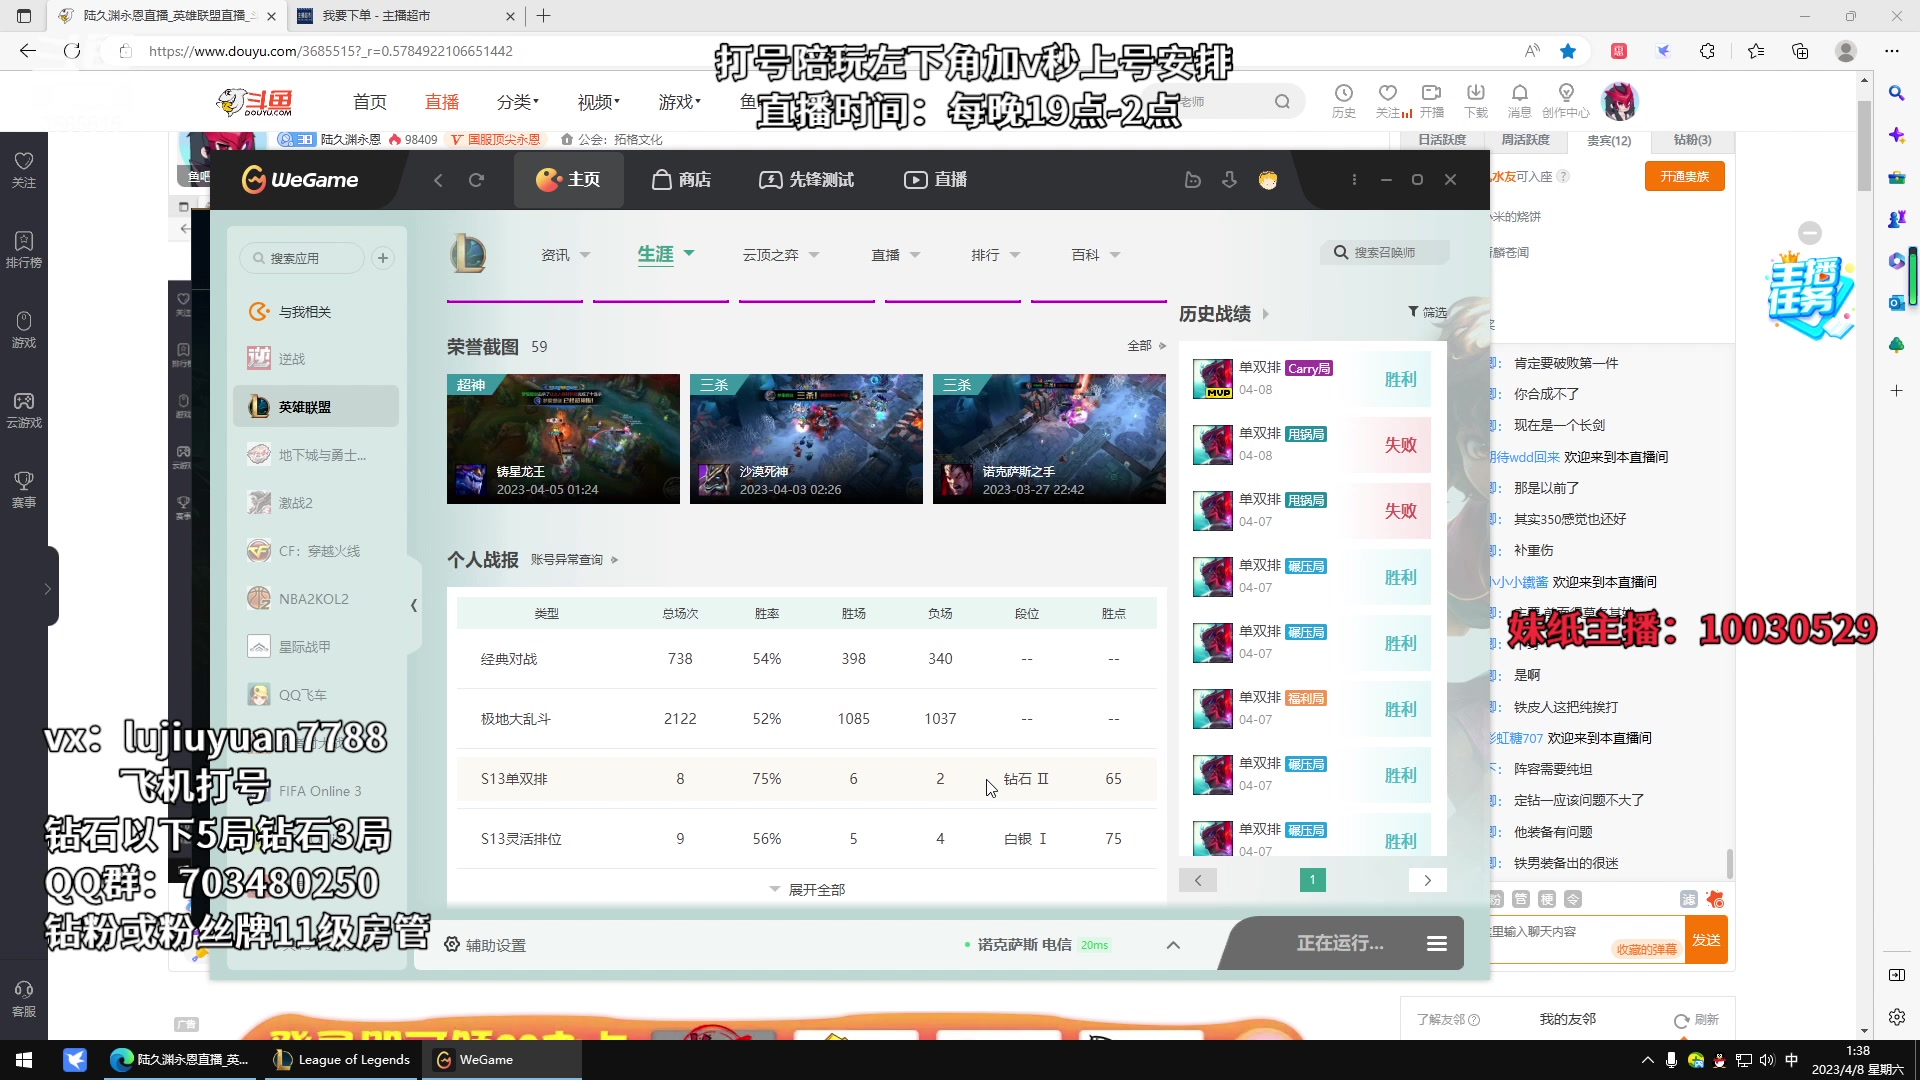Select 与我相关 in WeGame sidebar
The height and width of the screenshot is (1080, 1920).
coord(316,312)
